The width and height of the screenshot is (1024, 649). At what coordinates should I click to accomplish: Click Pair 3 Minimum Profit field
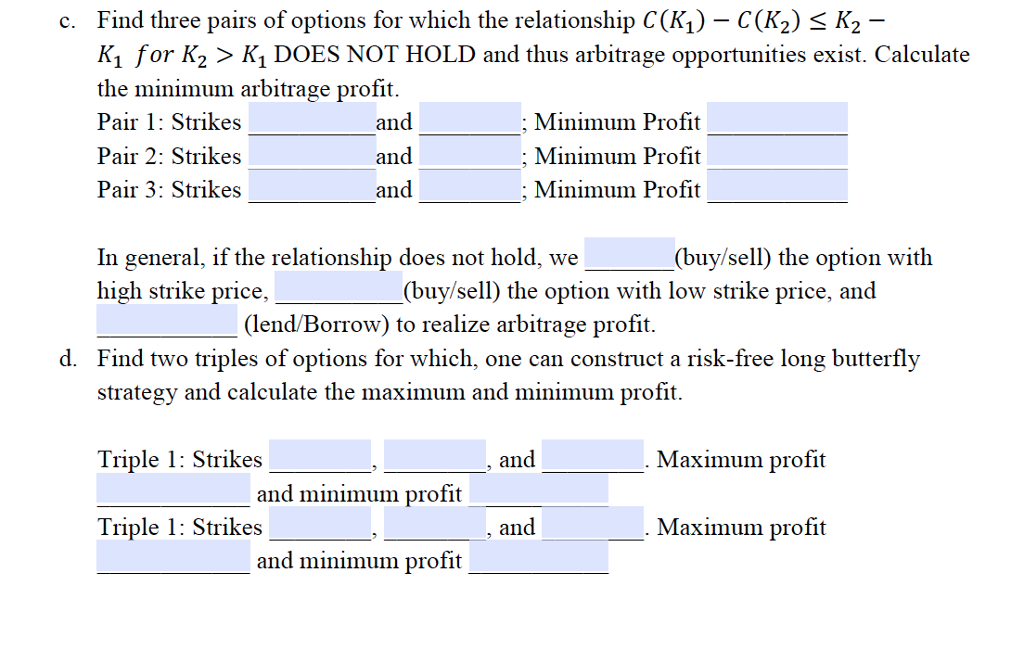click(x=777, y=187)
